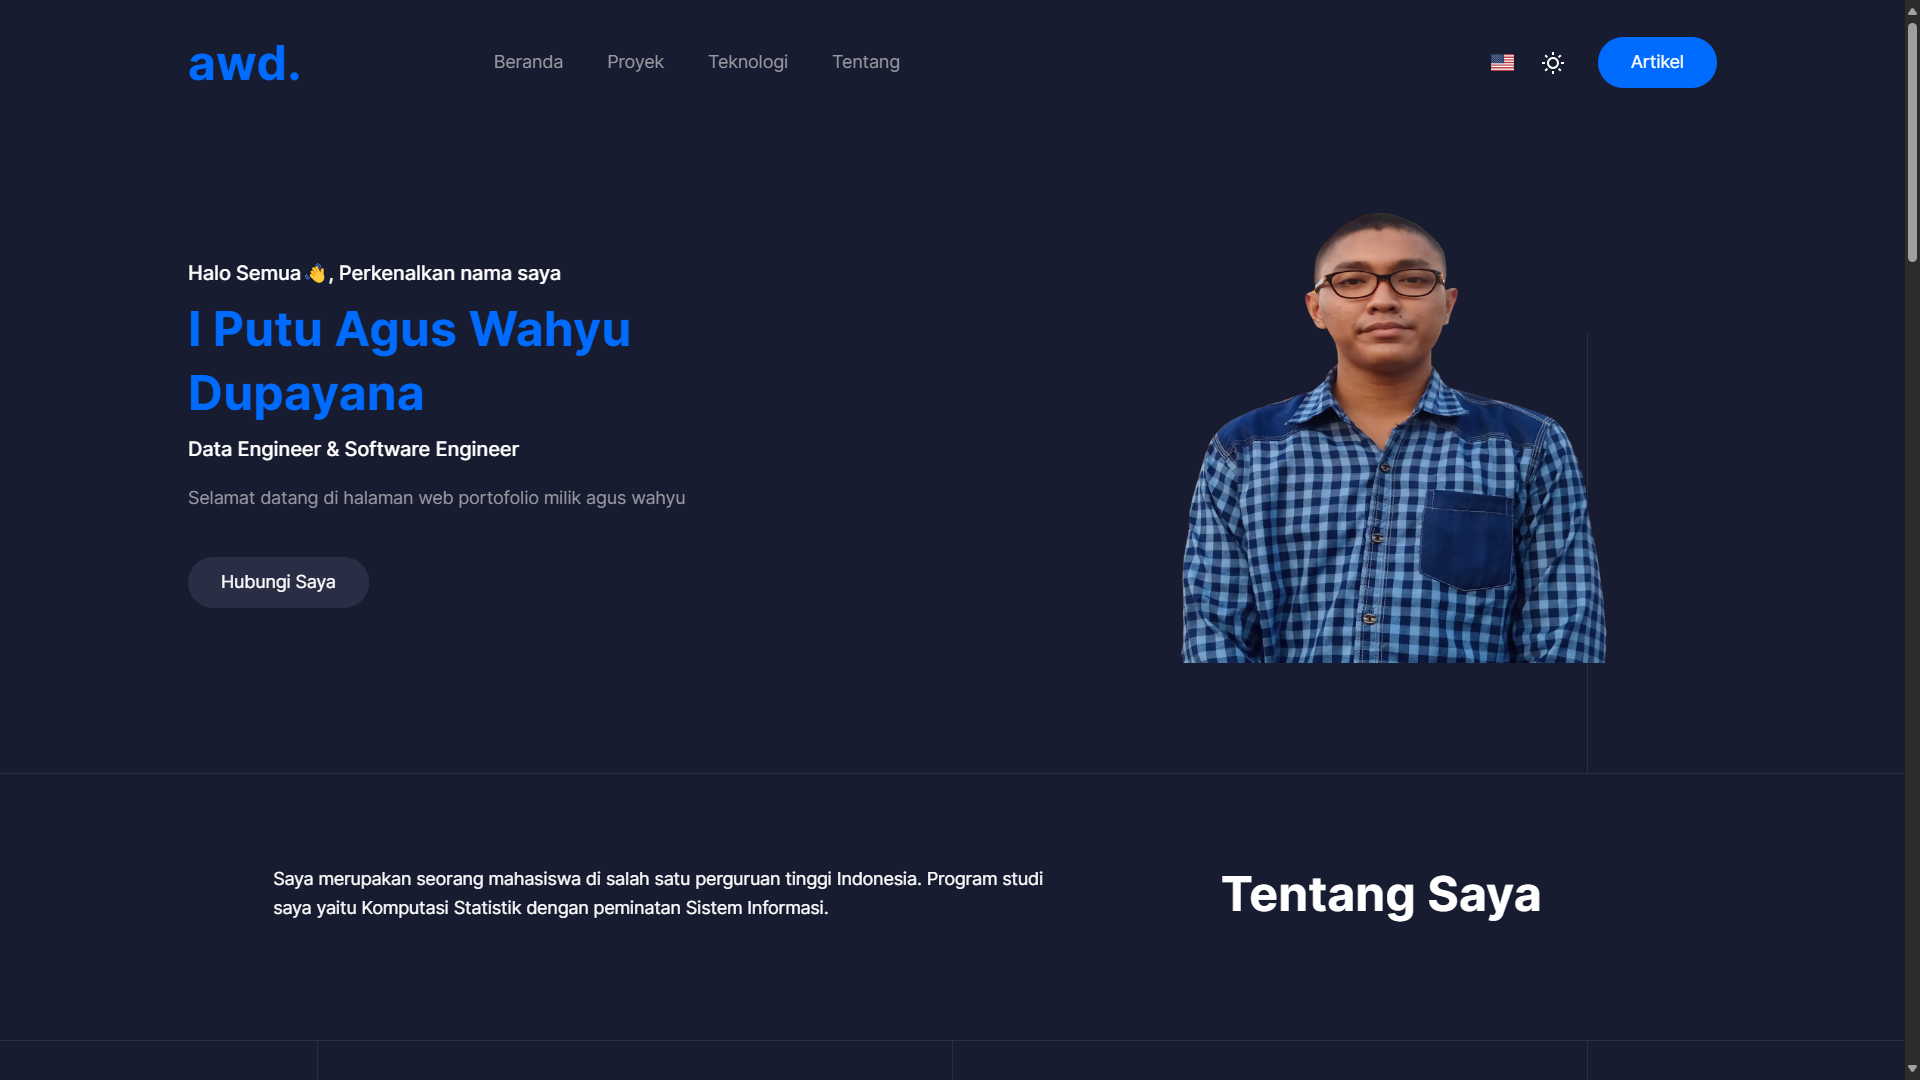Select the Teknologi nav item
Viewport: 1920px width, 1080px height.
pyautogui.click(x=748, y=62)
